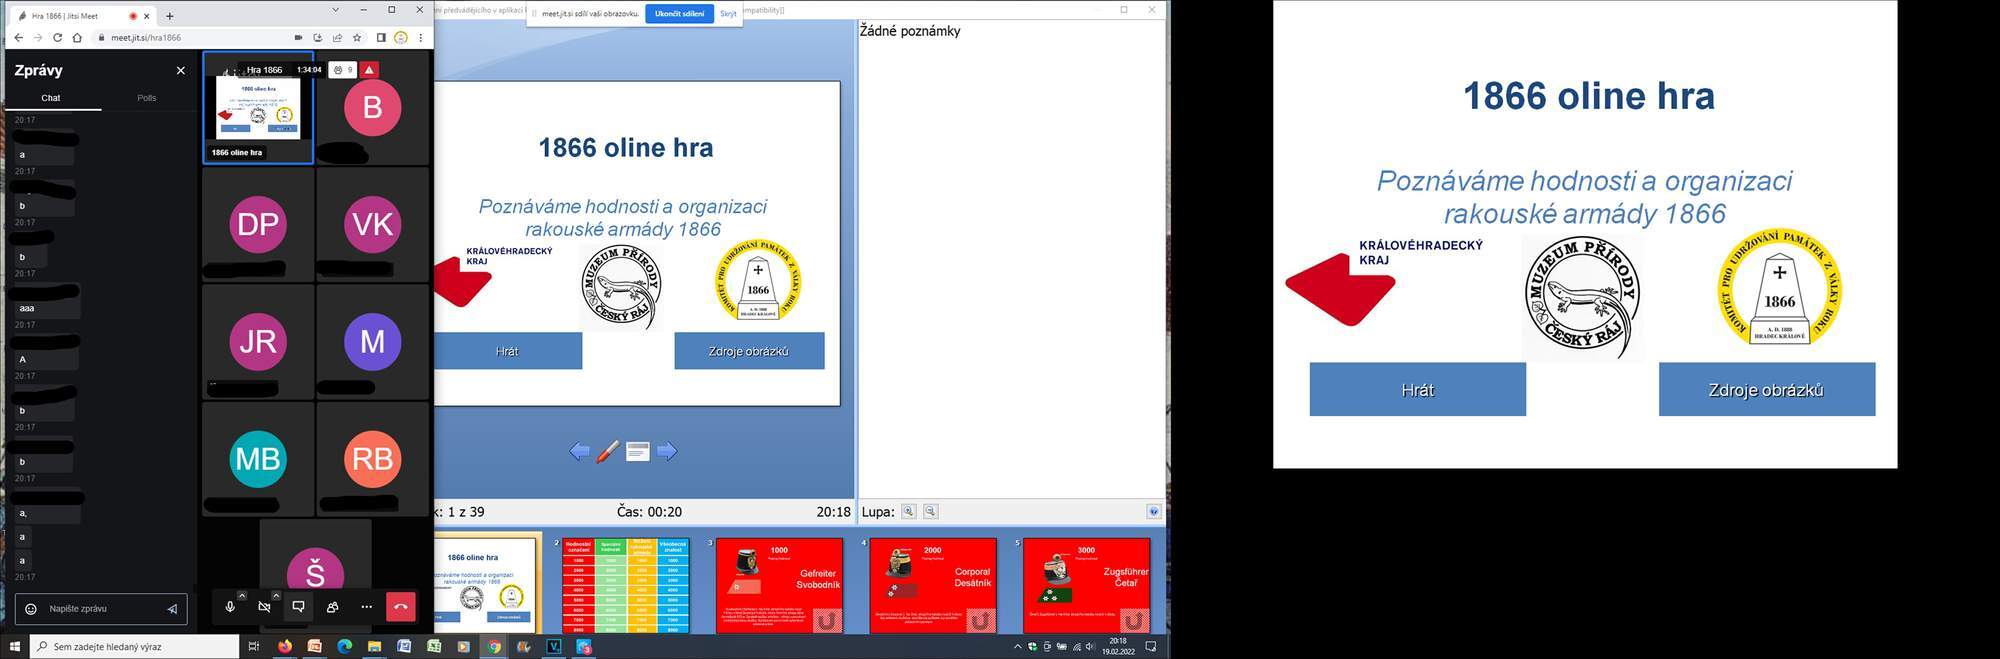The height and width of the screenshot is (659, 2000).
Task: Hang up the call with red button
Action: tap(400, 607)
